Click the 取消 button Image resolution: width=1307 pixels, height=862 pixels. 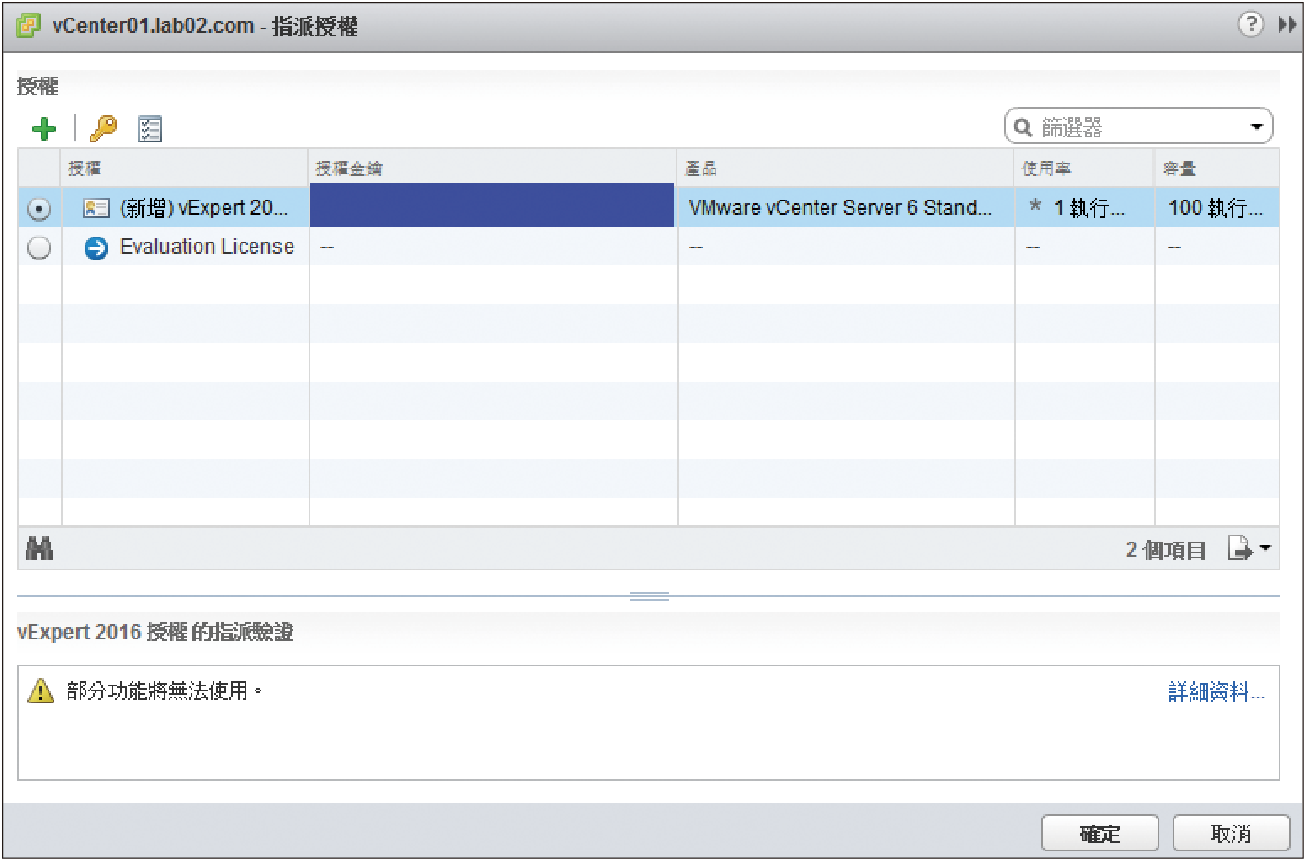[x=1230, y=833]
